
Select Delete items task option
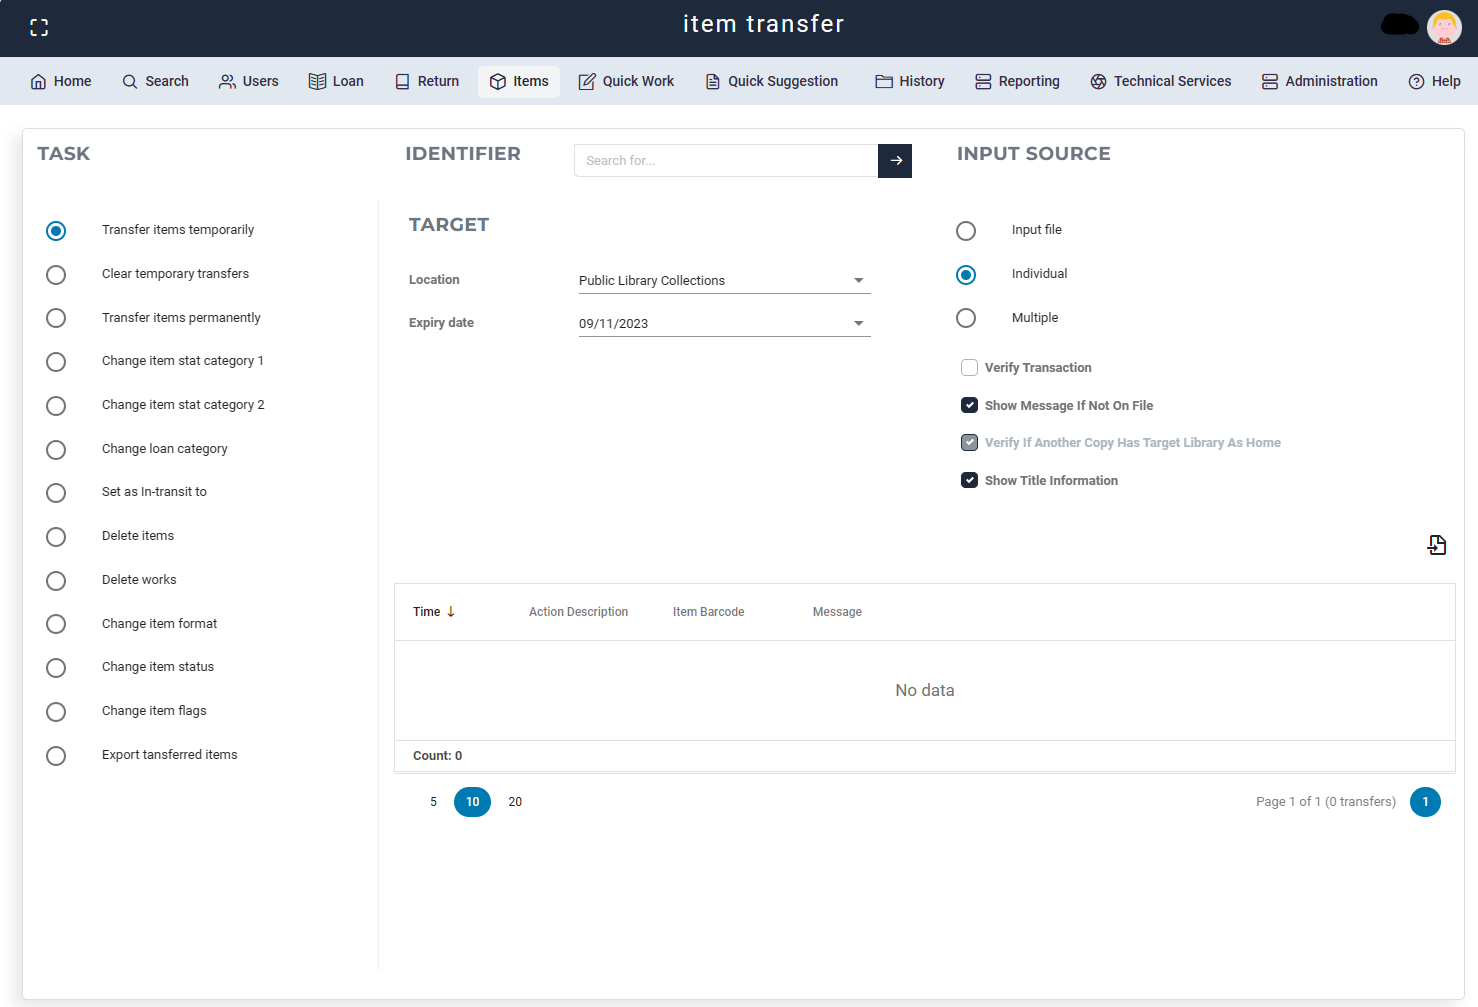click(x=56, y=537)
